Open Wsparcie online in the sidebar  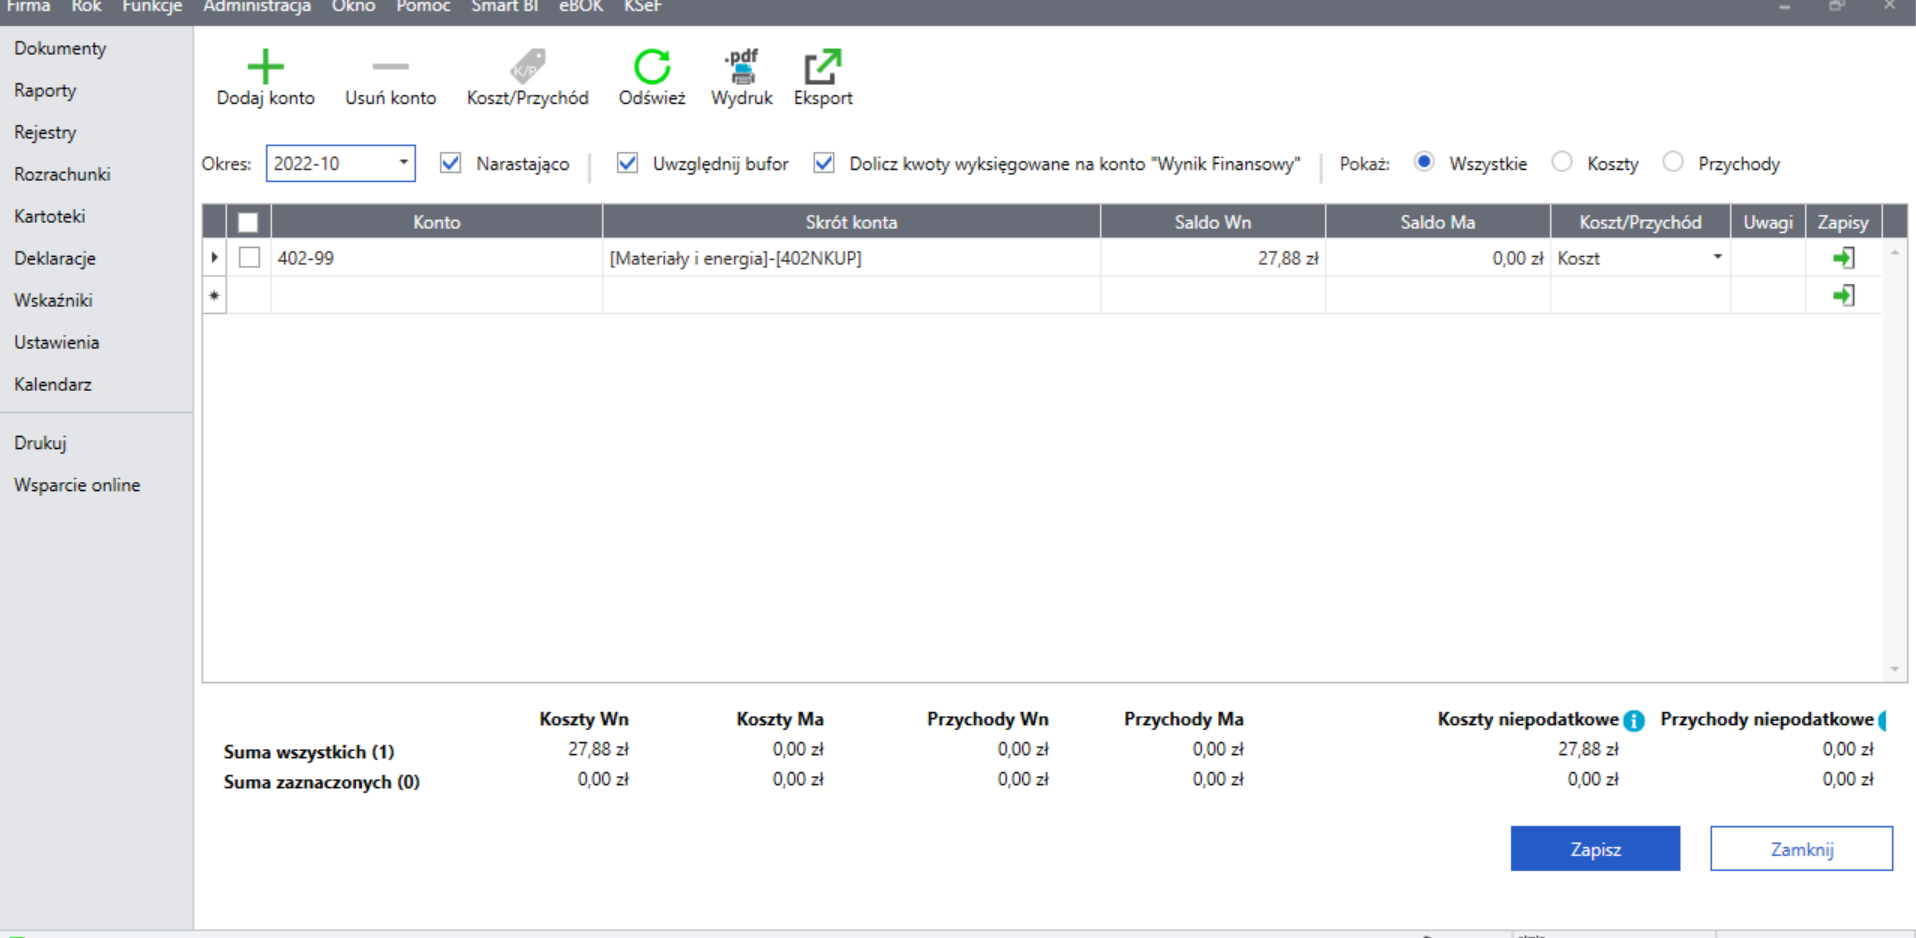[77, 485]
